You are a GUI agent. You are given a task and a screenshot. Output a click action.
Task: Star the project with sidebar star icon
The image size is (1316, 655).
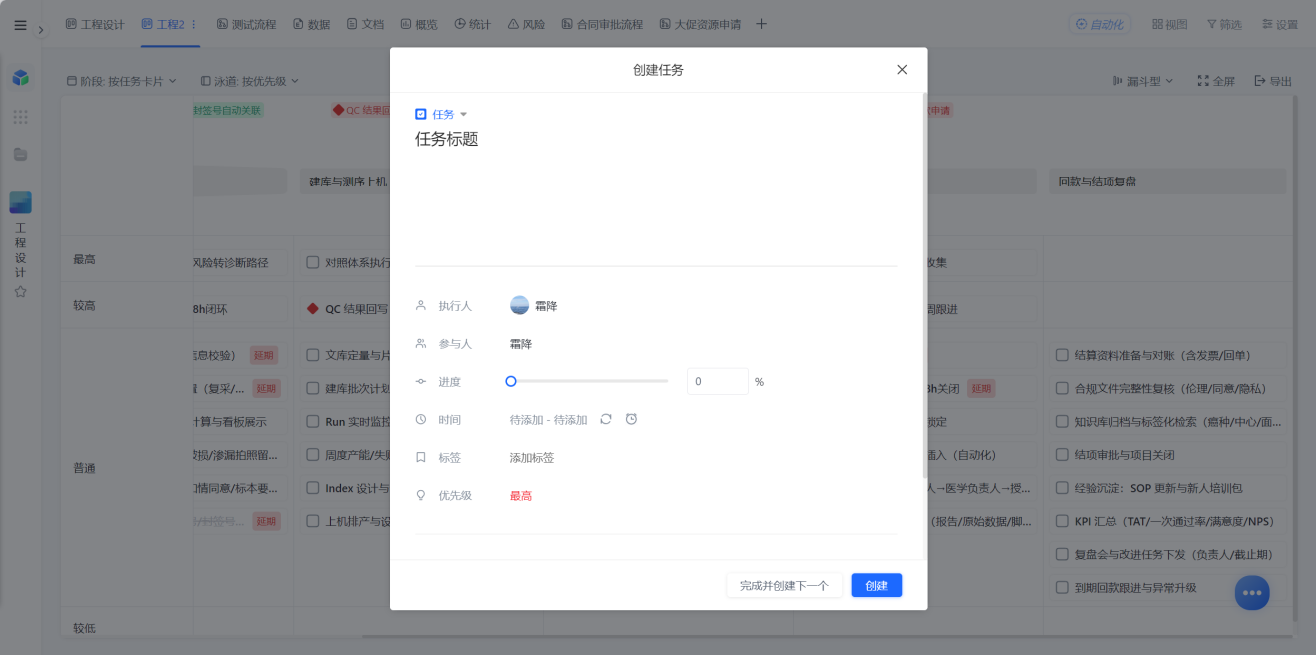[x=20, y=292]
